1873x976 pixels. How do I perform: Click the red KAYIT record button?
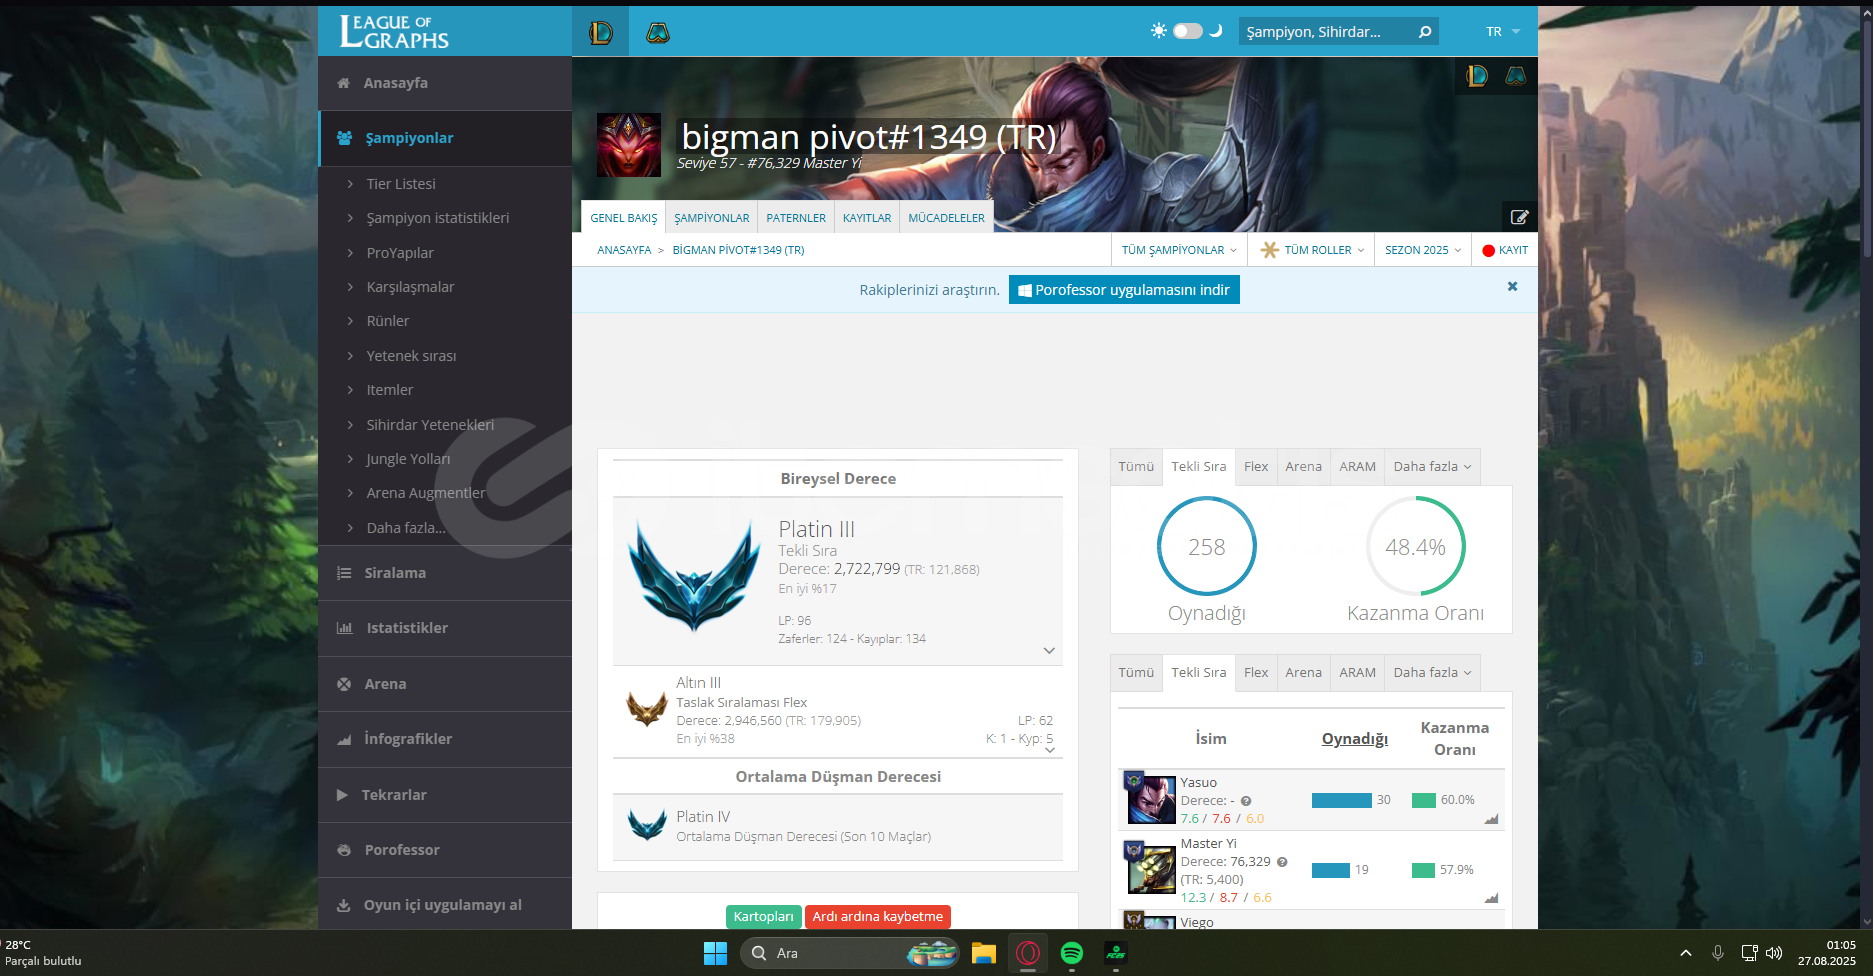pyautogui.click(x=1505, y=250)
